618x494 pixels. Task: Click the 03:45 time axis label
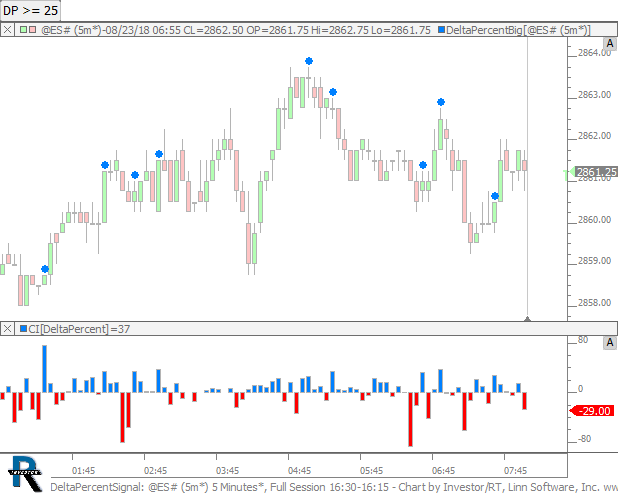click(x=227, y=470)
